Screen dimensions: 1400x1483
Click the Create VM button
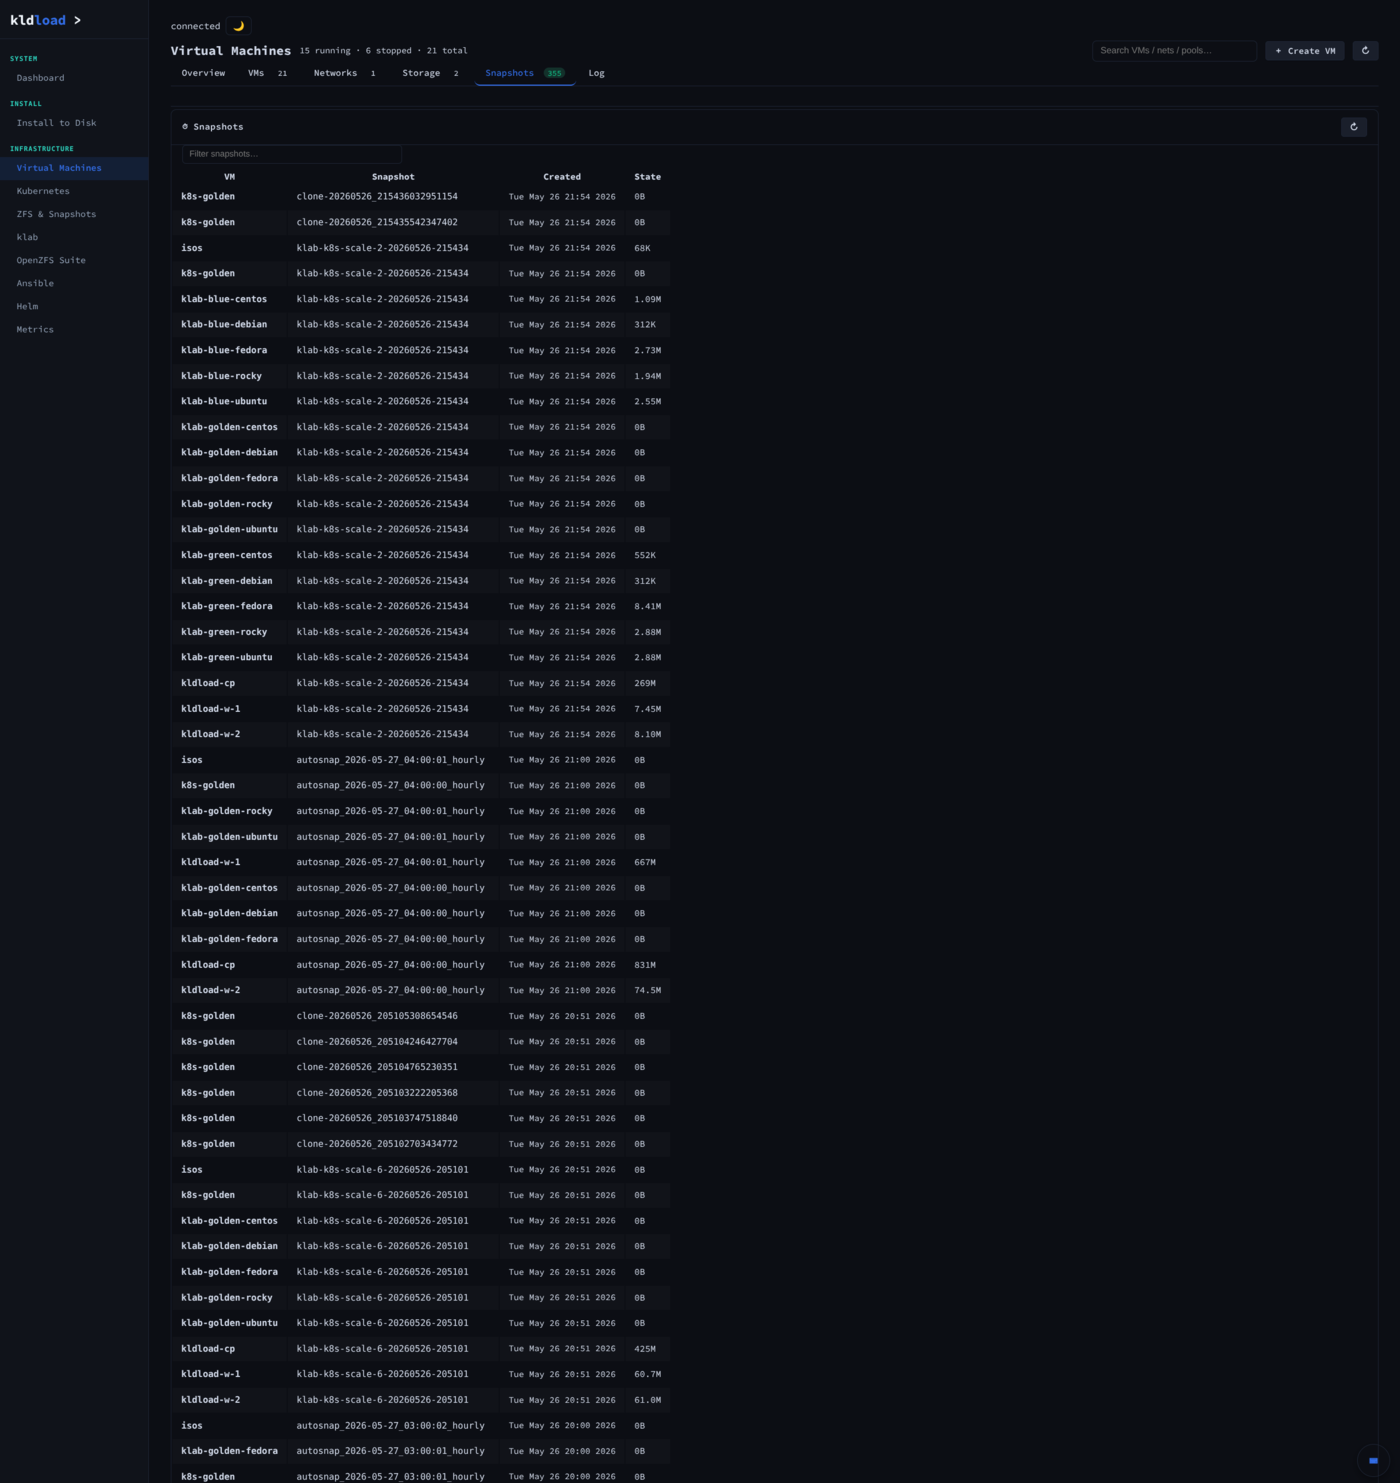click(1305, 50)
